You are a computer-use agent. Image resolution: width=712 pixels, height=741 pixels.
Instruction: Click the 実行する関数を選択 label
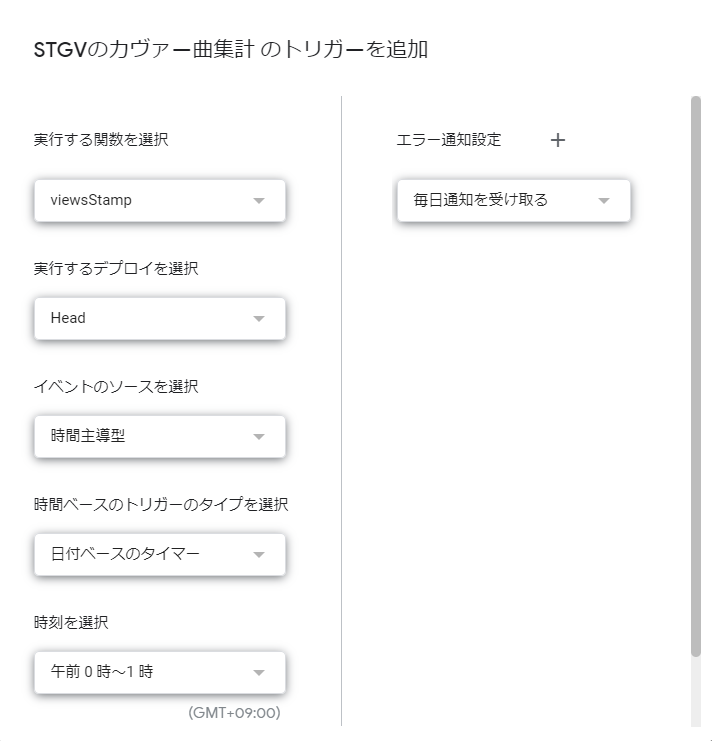click(x=101, y=139)
